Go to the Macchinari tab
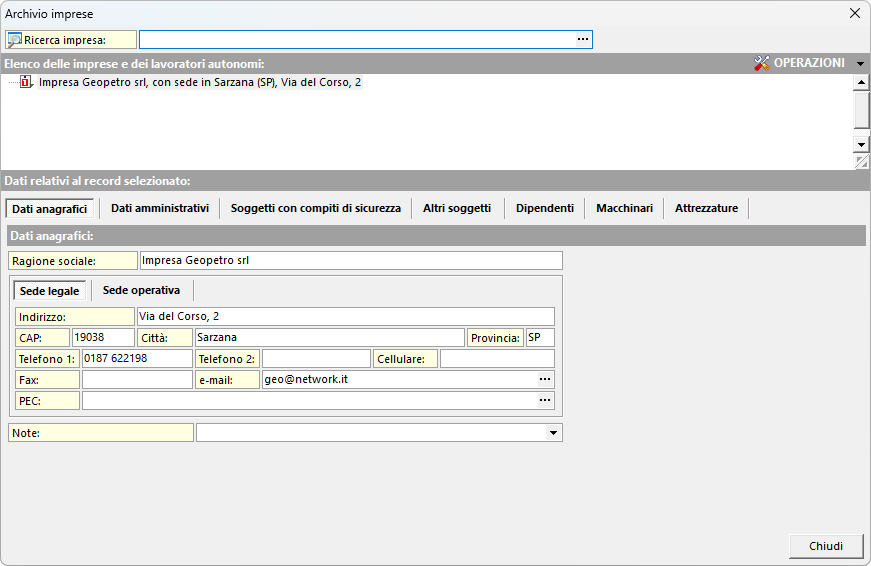This screenshot has width=871, height=566. [x=624, y=208]
